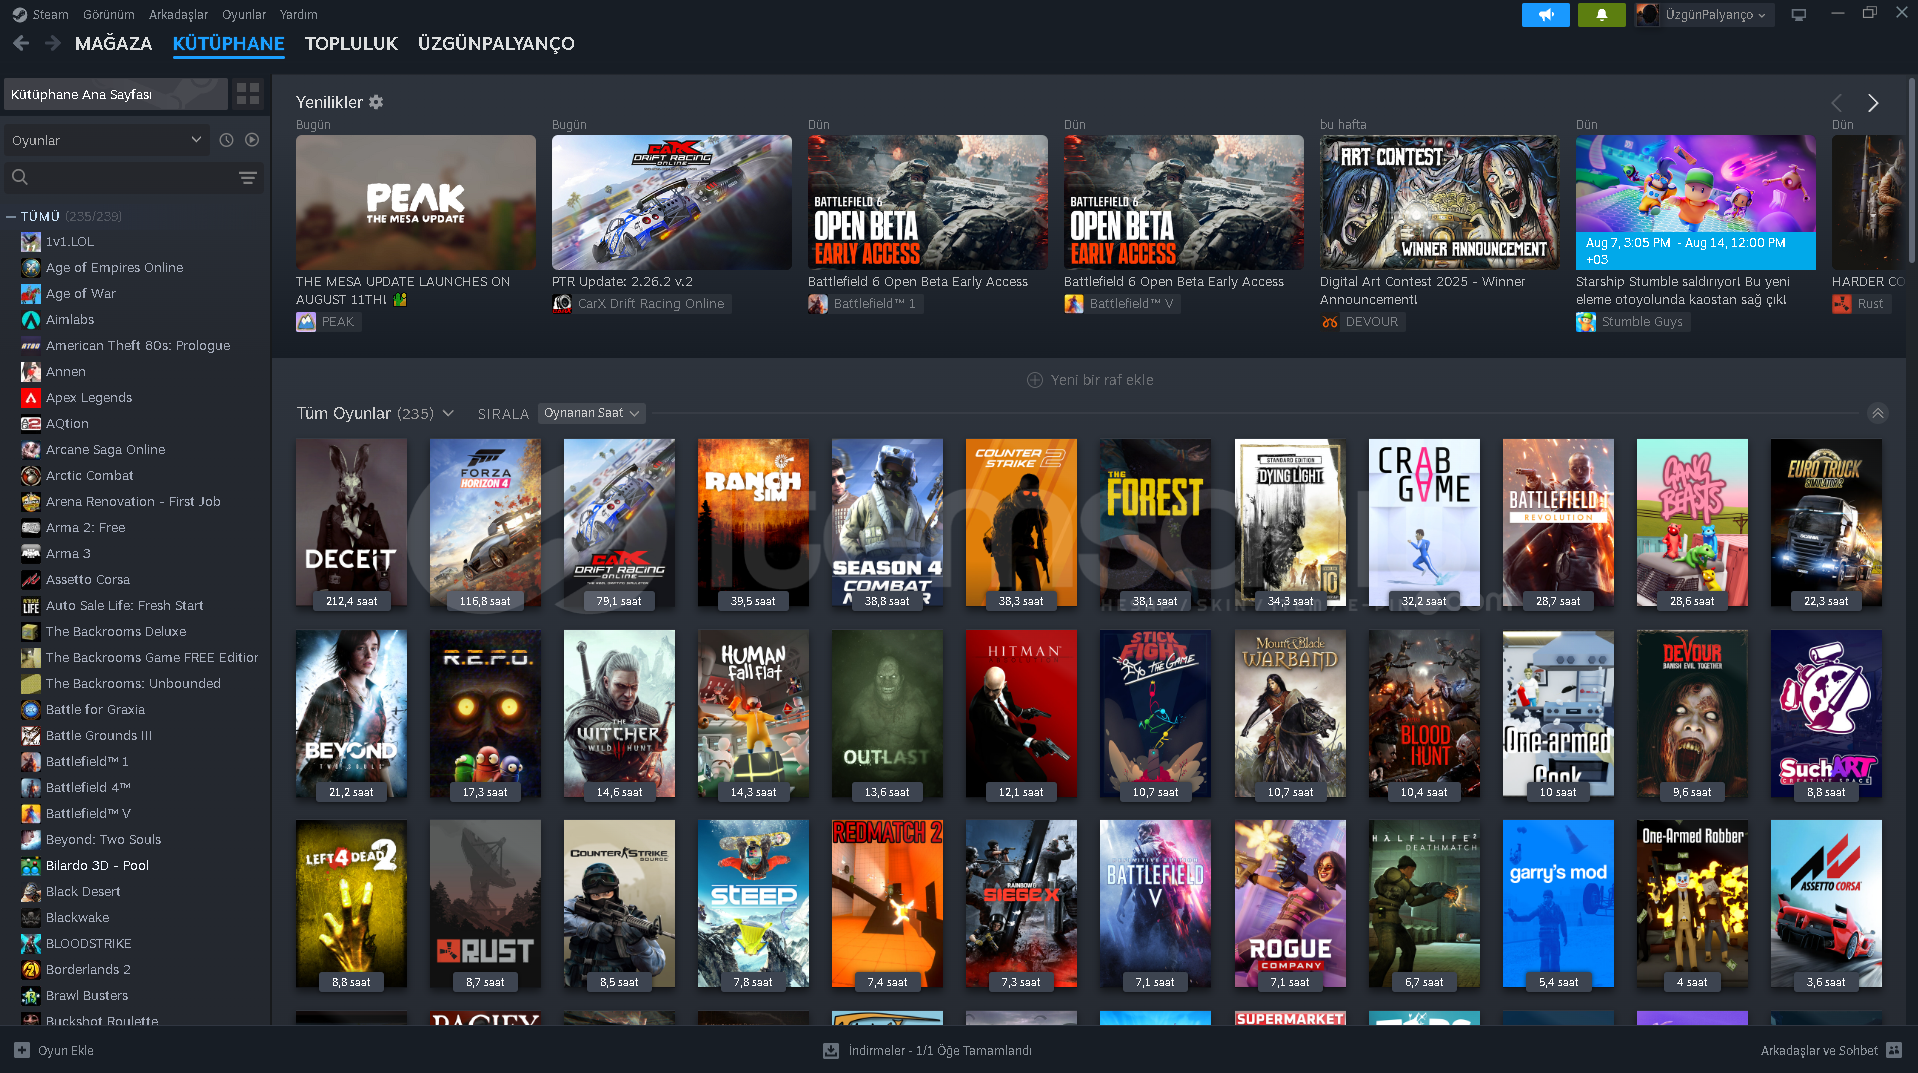Open the Görünüm menu
1918x1073 pixels.
click(109, 15)
